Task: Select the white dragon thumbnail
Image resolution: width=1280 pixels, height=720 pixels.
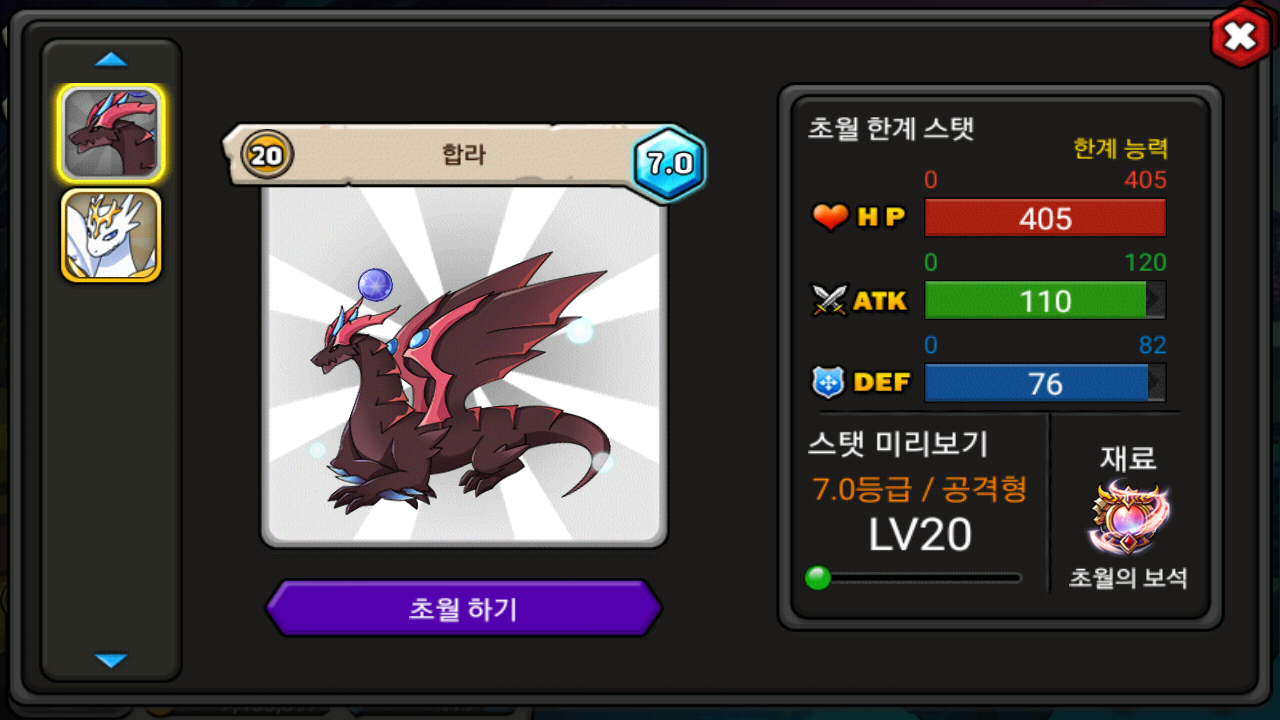Action: pyautogui.click(x=111, y=235)
